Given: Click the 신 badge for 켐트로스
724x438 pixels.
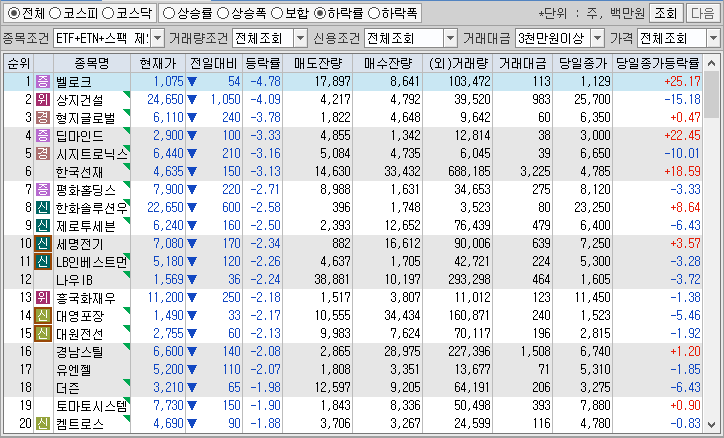Looking at the screenshot, I should tap(43, 424).
